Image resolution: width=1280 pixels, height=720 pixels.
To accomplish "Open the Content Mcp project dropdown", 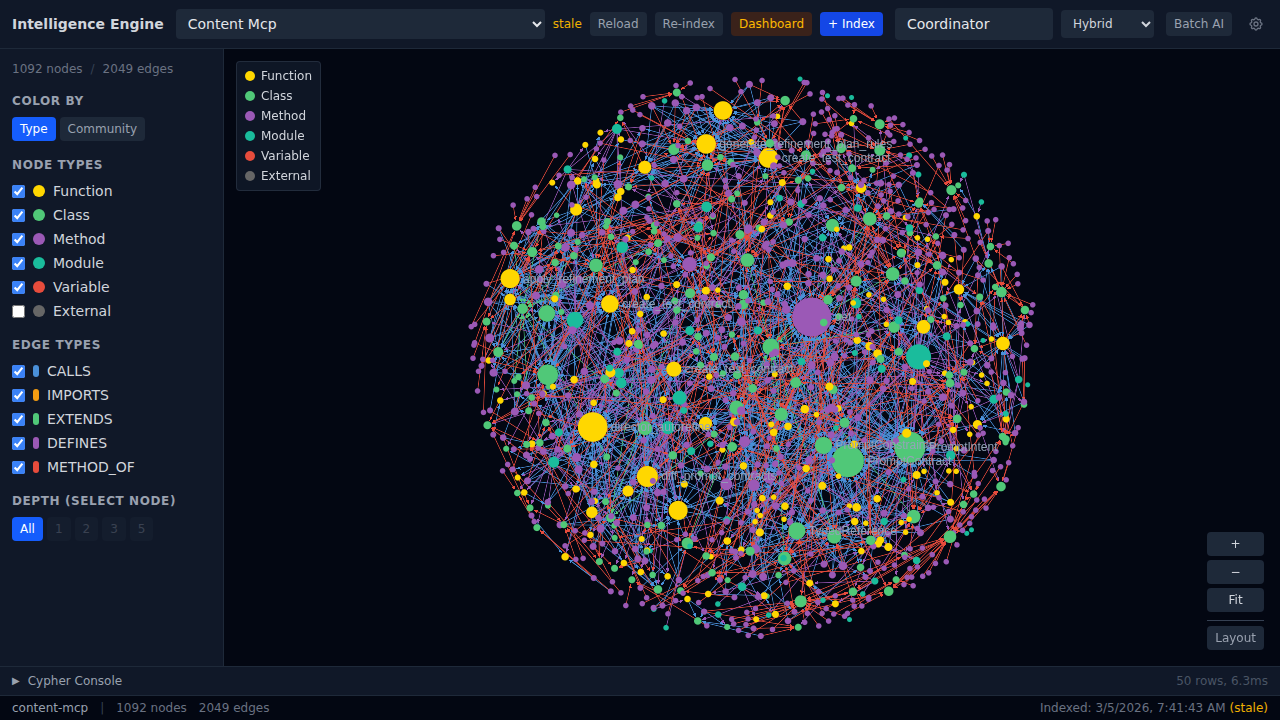I will coord(360,24).
